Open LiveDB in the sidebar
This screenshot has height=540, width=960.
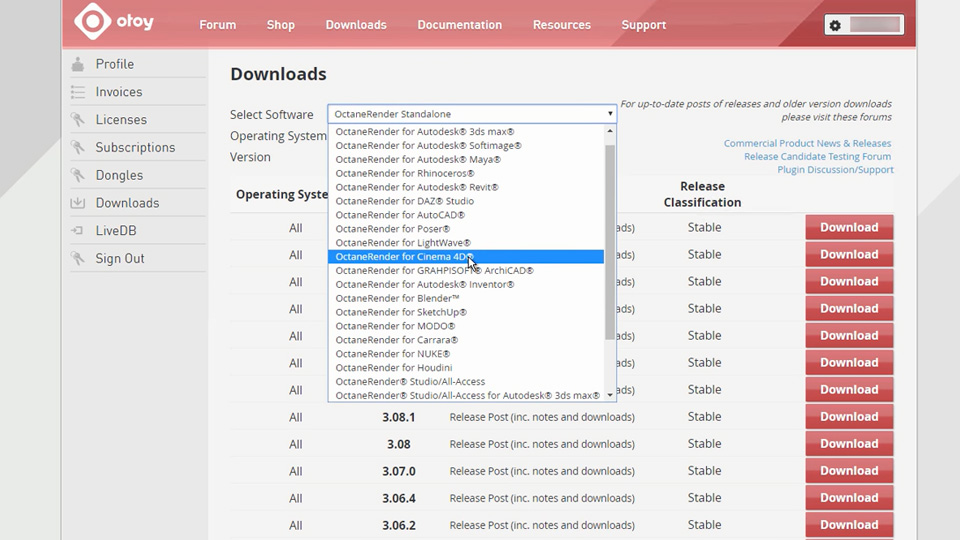coord(116,231)
